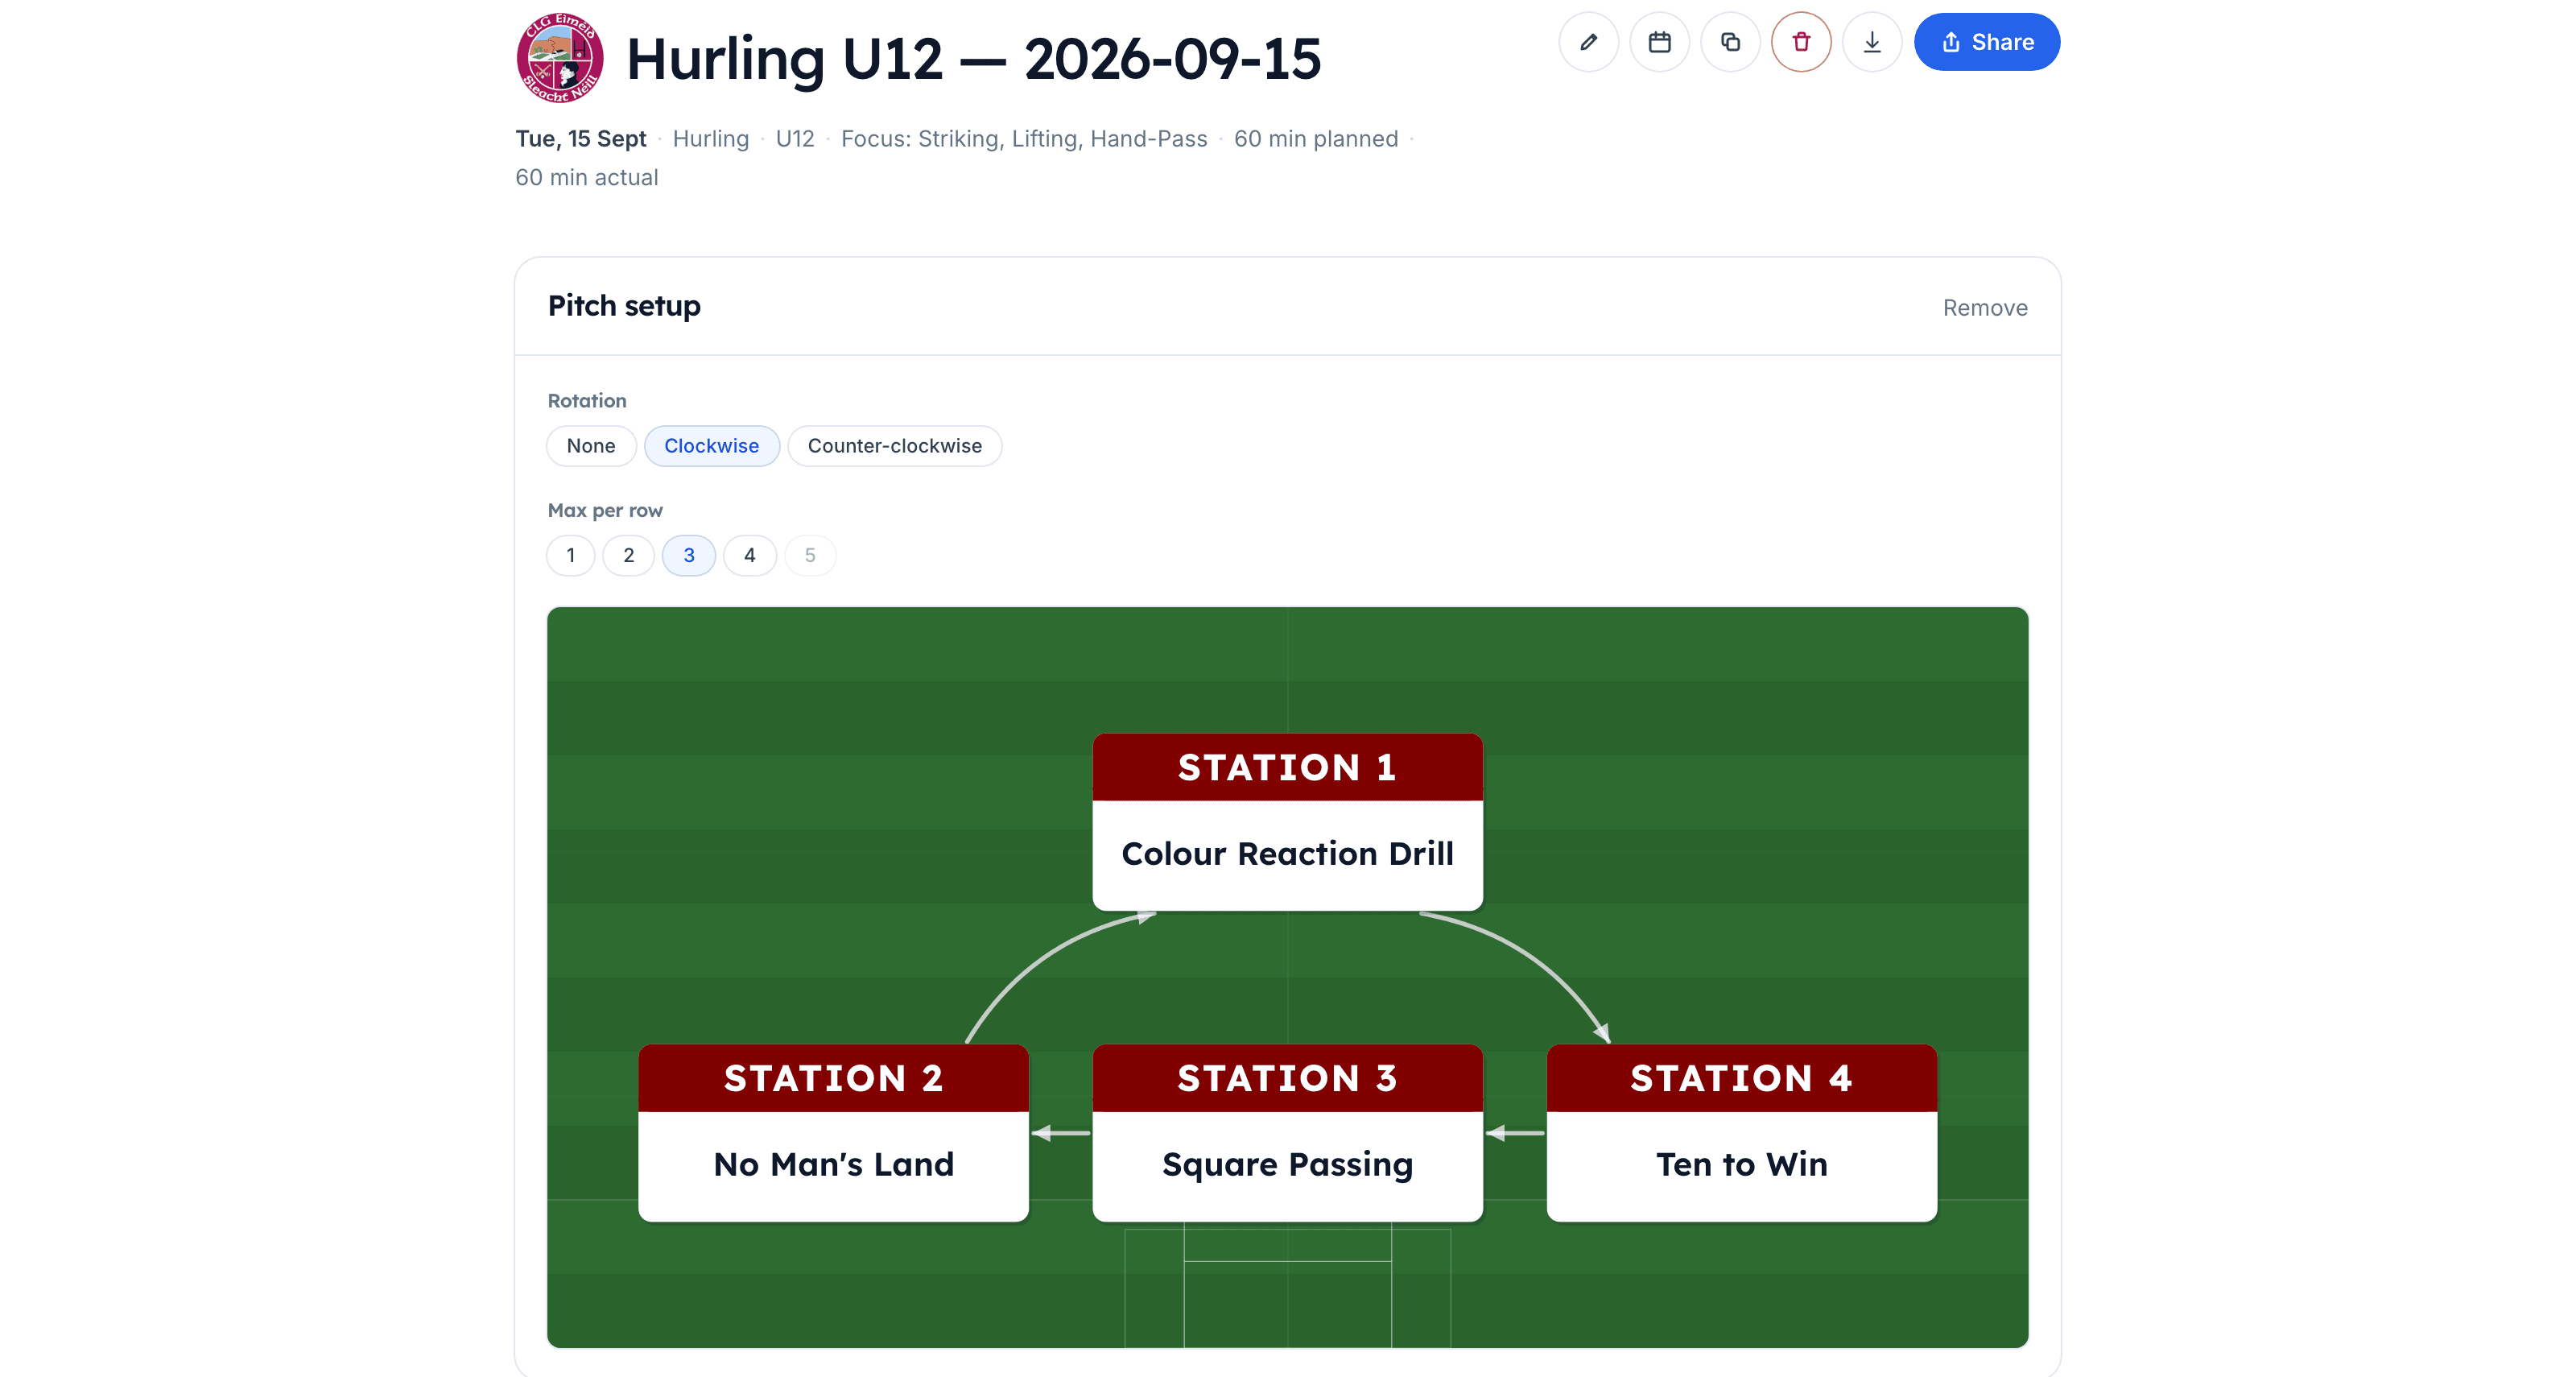Open the calendar schedule icon

(x=1659, y=42)
